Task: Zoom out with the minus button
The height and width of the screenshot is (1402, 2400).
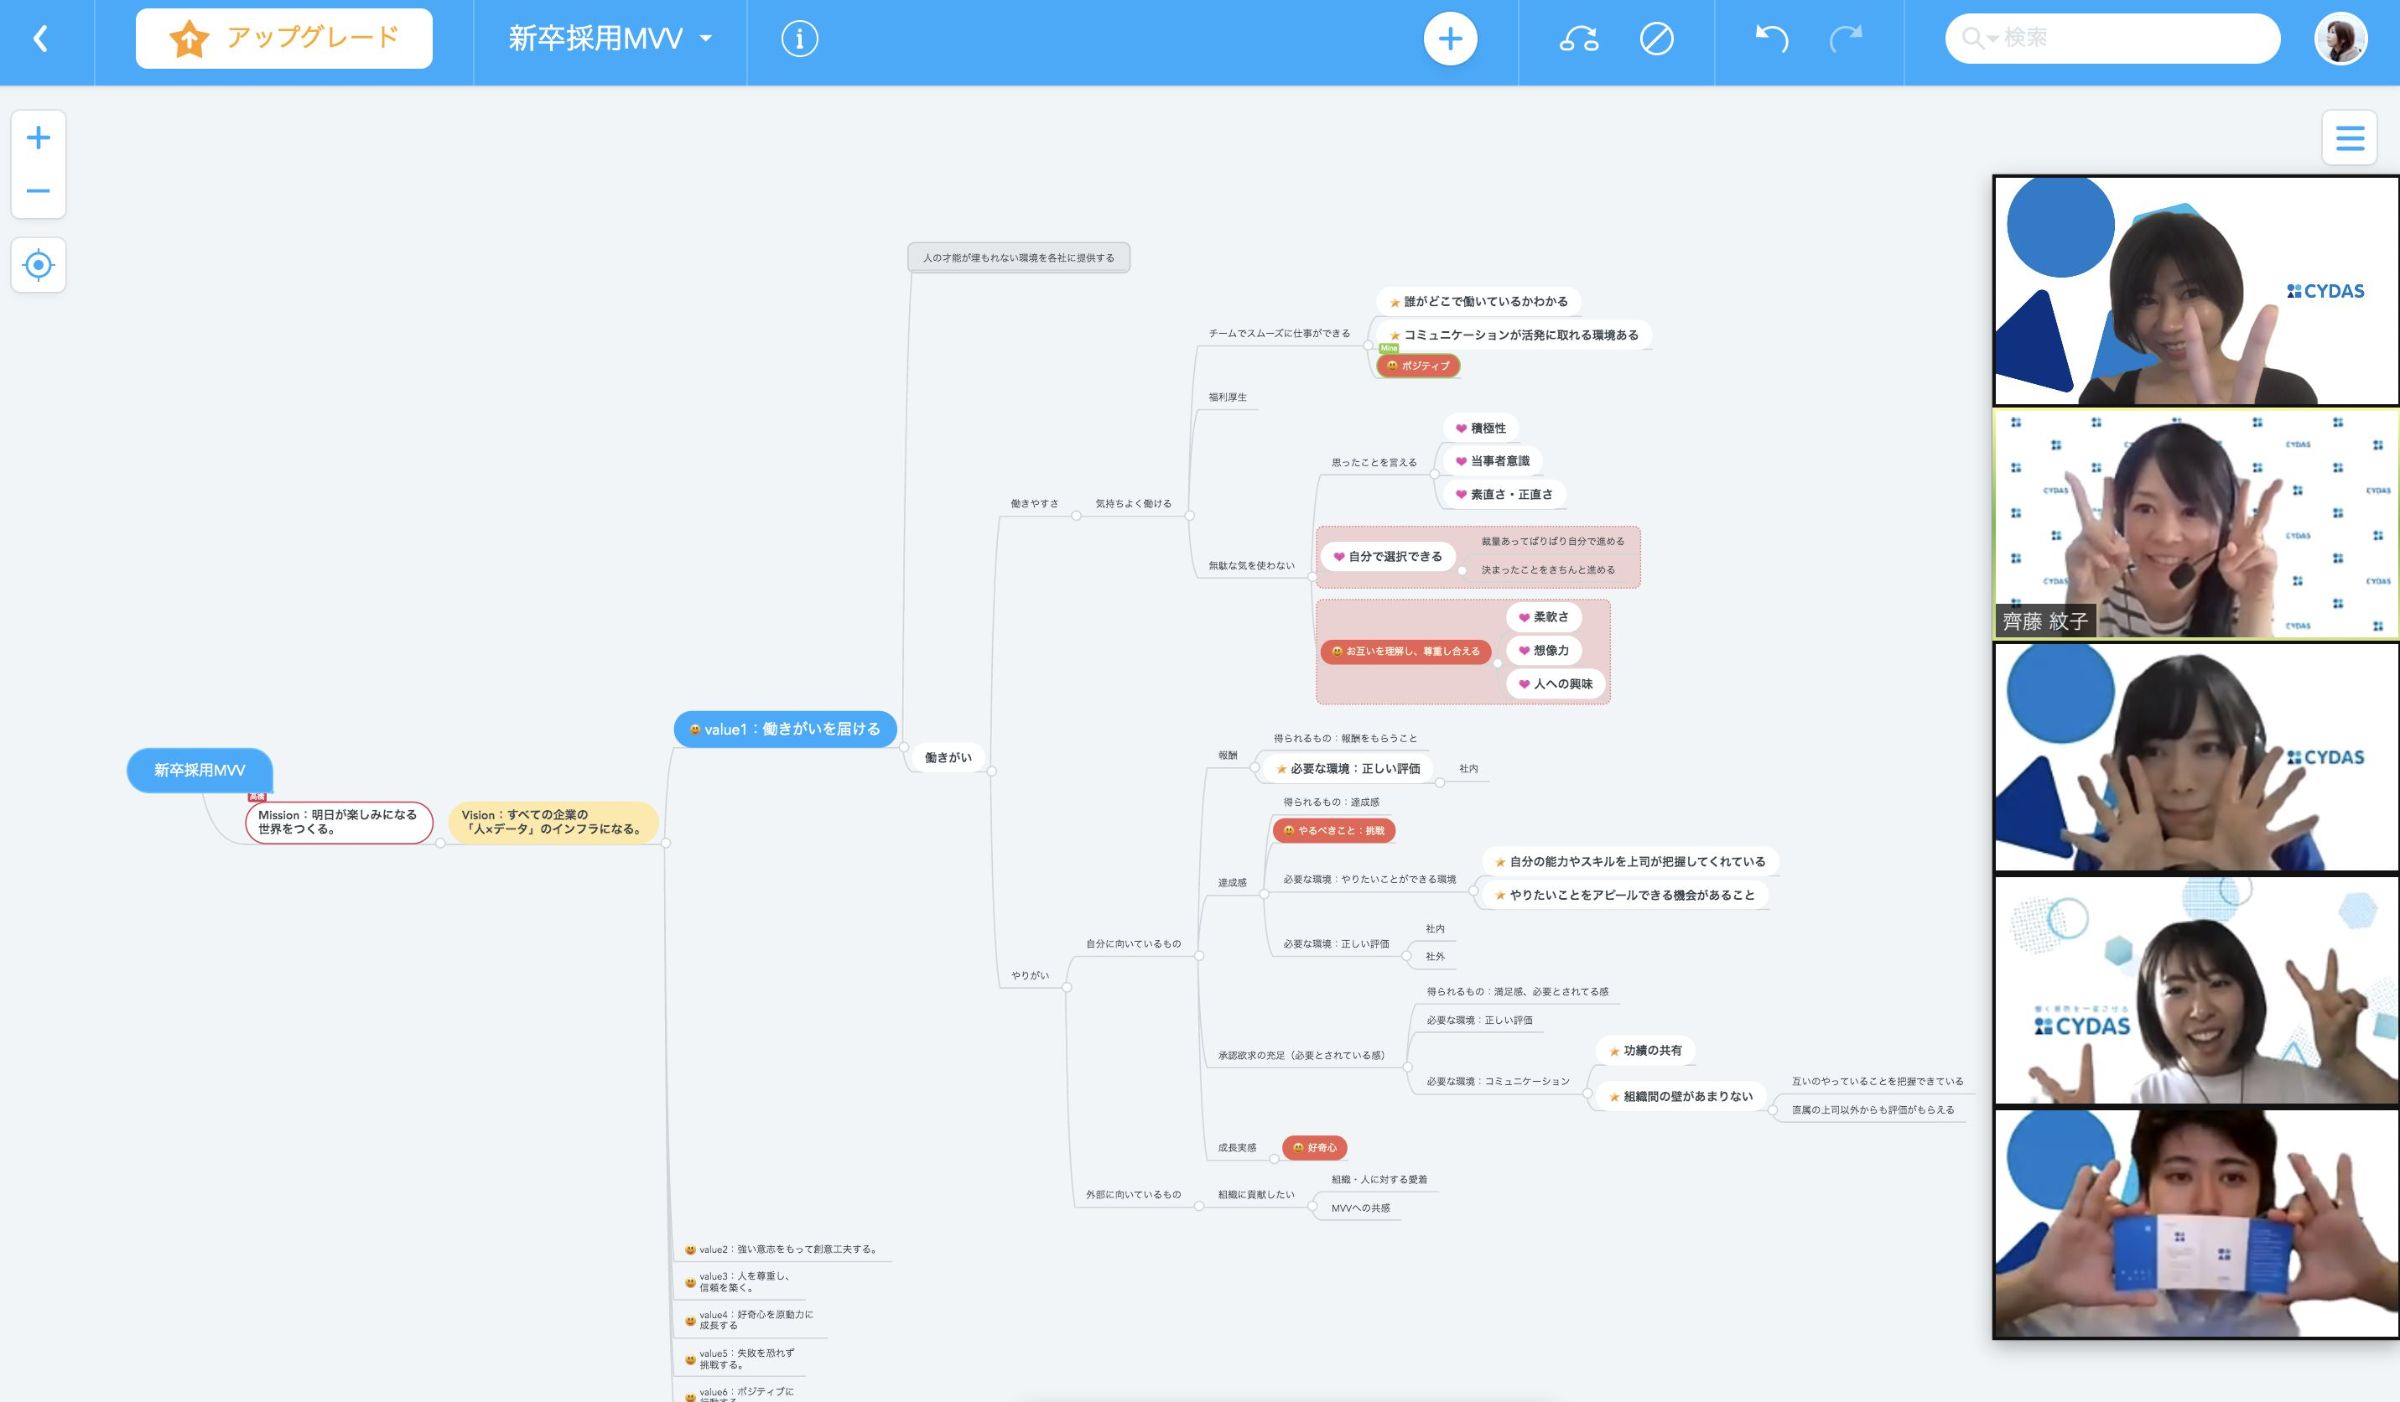Action: (x=38, y=191)
